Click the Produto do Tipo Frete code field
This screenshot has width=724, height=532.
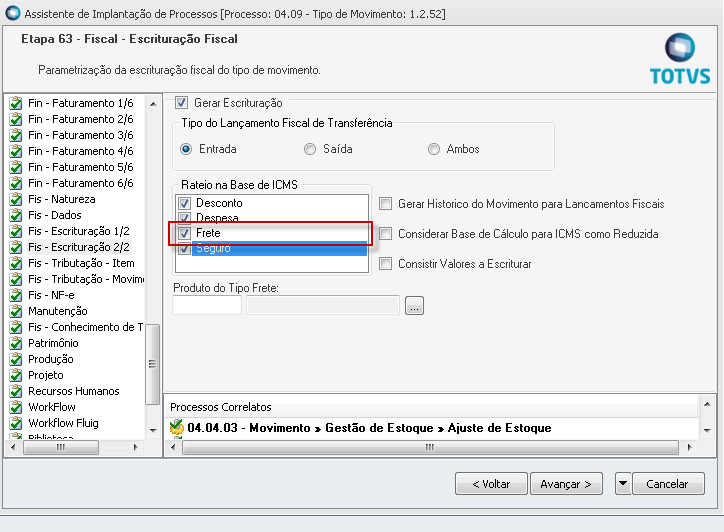click(x=207, y=305)
